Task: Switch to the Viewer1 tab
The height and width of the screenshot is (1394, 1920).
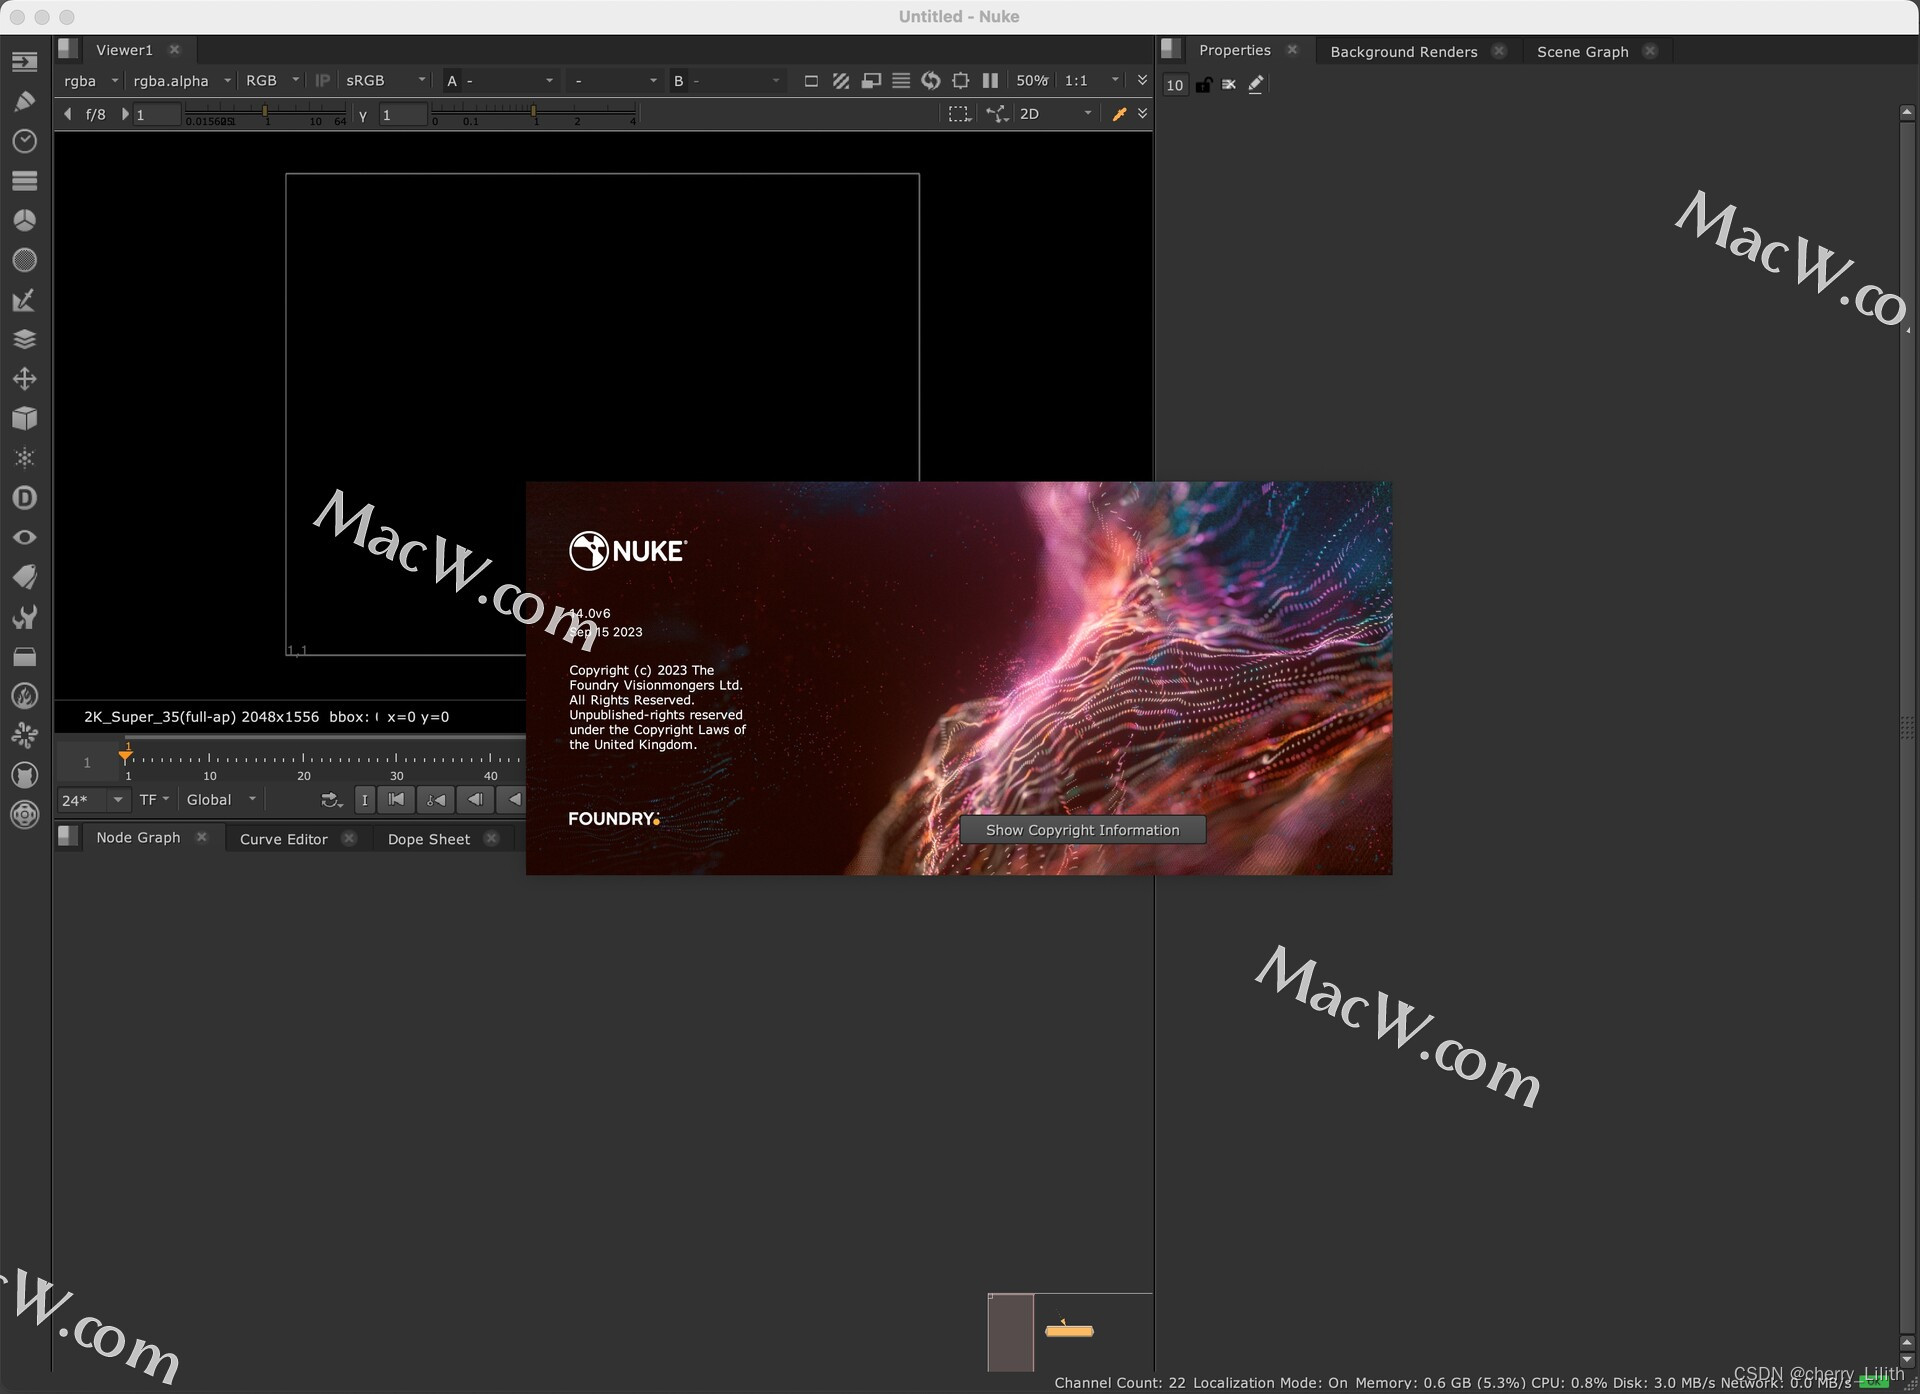Action: 124,50
